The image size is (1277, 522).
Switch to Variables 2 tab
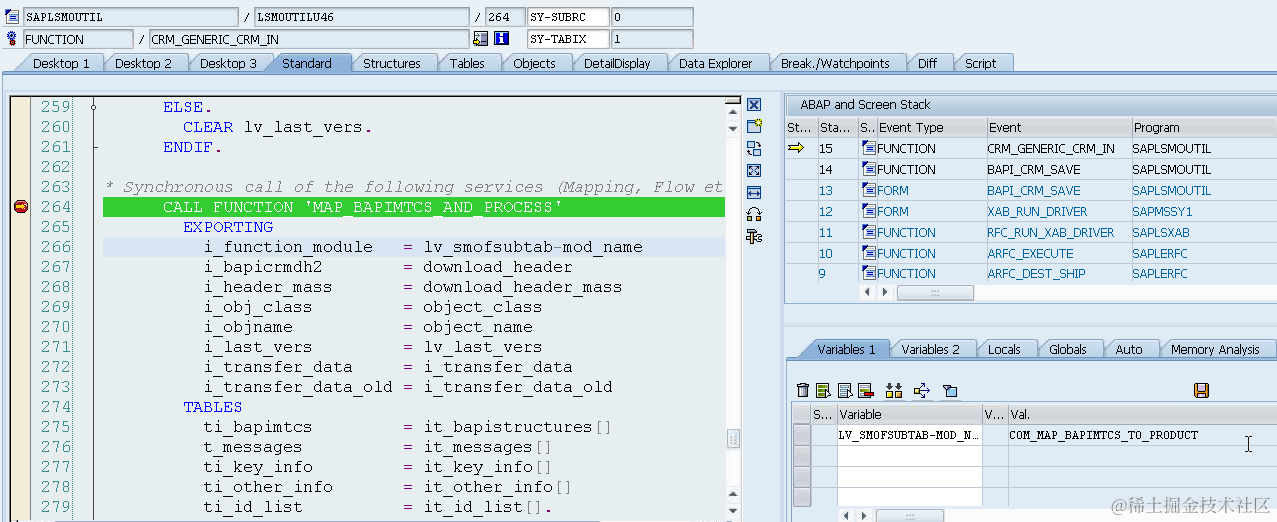click(x=930, y=349)
